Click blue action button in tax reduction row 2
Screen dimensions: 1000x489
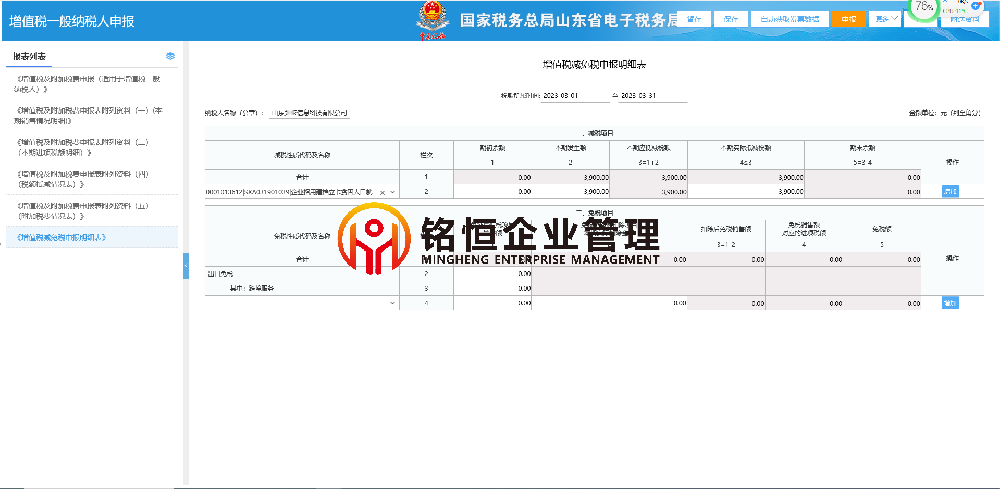[950, 191]
